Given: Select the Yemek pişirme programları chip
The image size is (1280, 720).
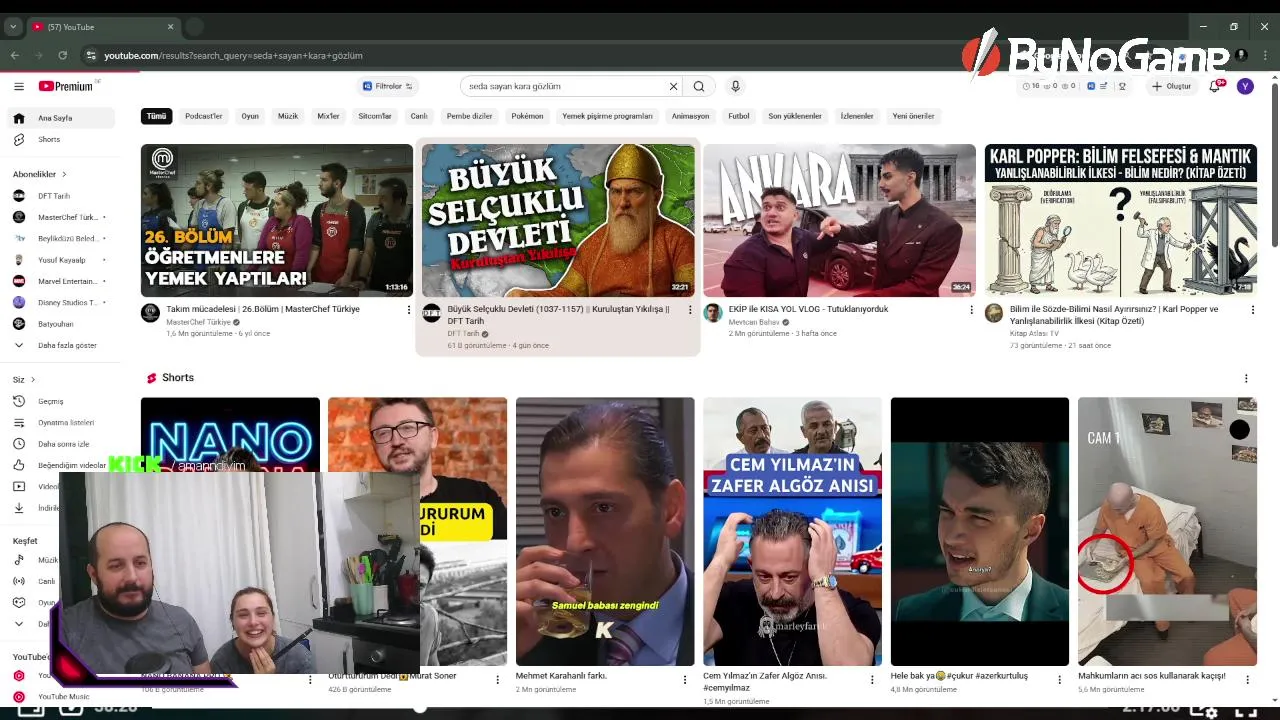Looking at the screenshot, I should [607, 116].
